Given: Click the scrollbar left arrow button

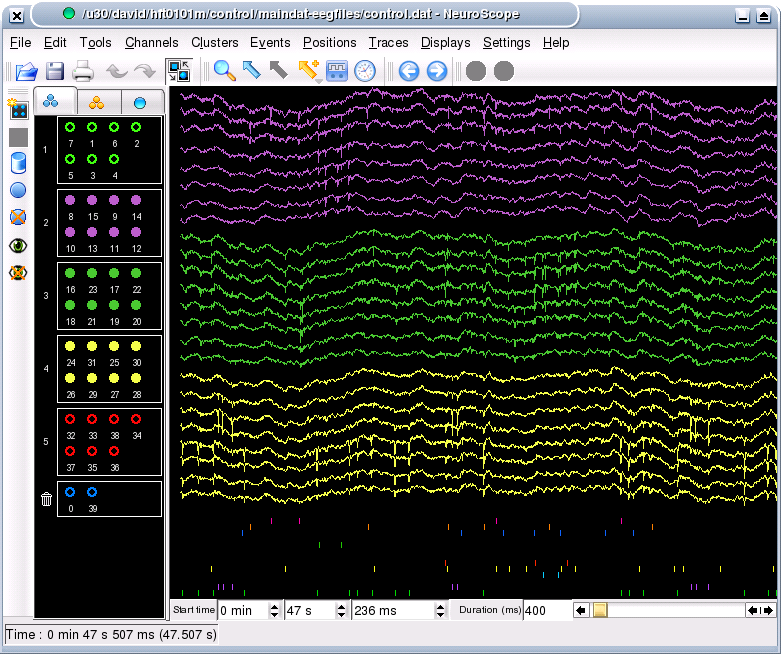Looking at the screenshot, I should [x=581, y=610].
